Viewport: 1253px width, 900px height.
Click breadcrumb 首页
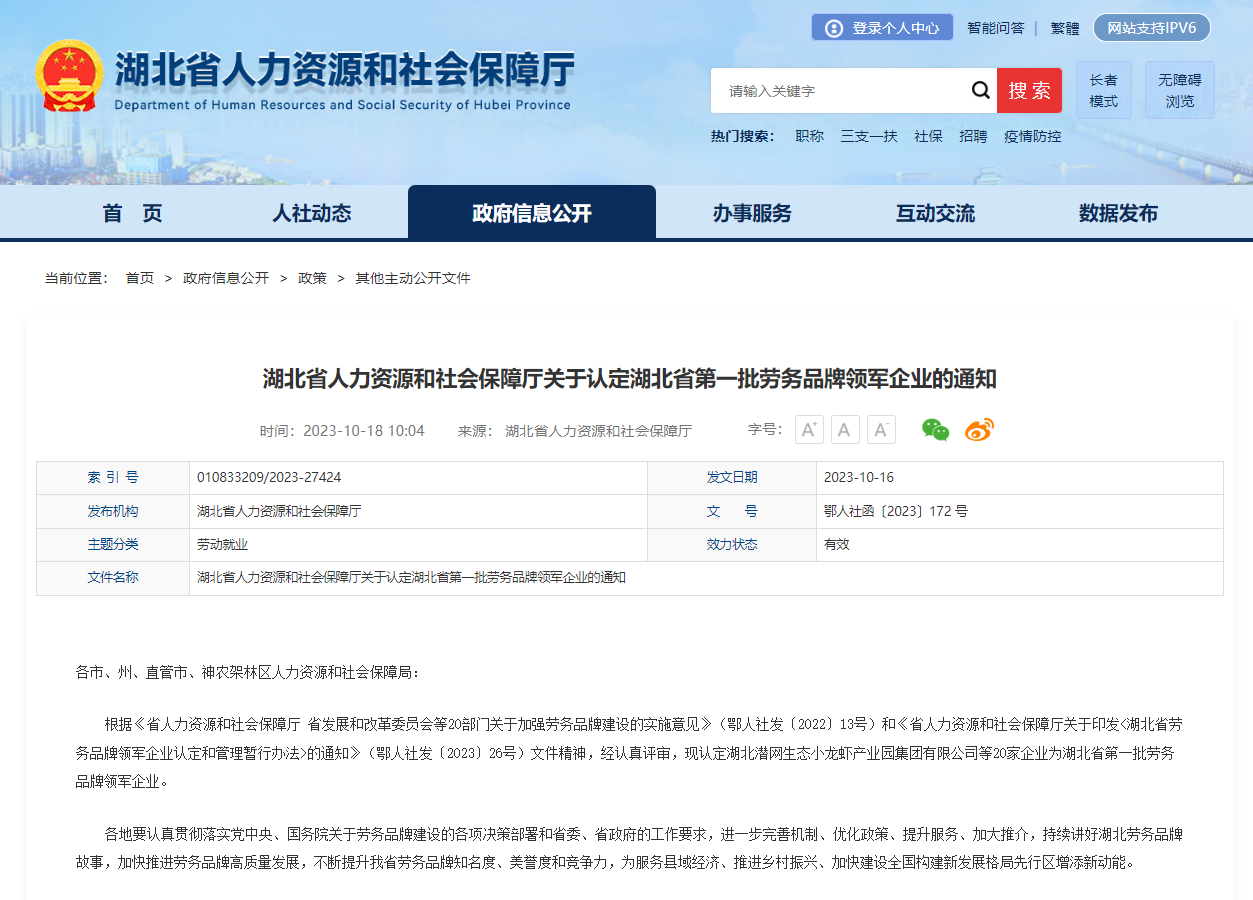tap(139, 278)
